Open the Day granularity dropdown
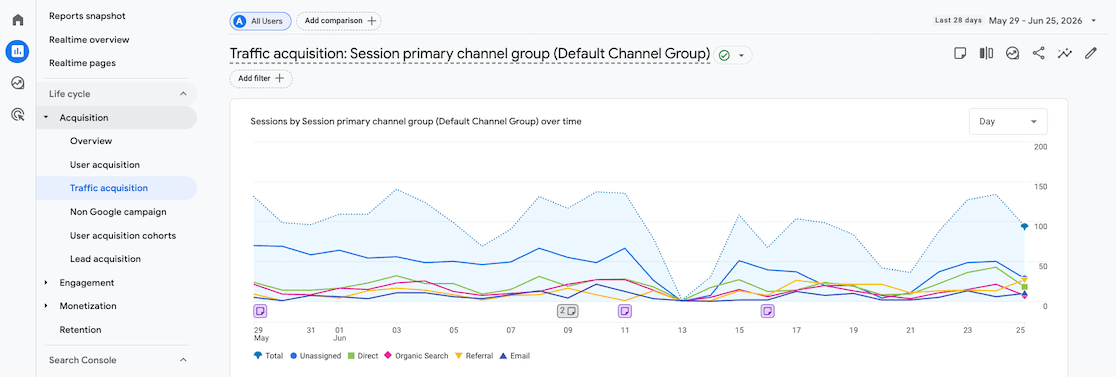1116x377 pixels. (1008, 122)
